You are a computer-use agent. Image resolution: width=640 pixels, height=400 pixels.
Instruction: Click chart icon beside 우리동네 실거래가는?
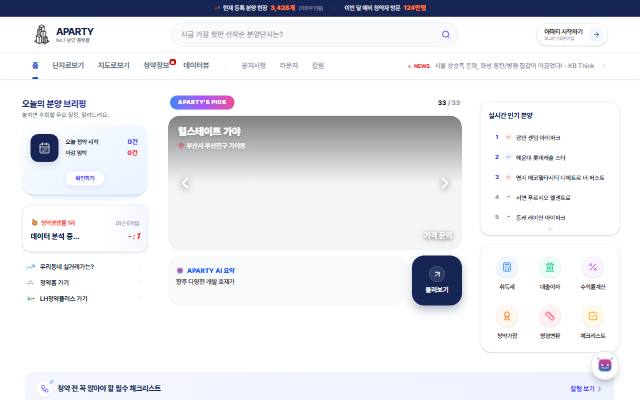click(x=31, y=267)
